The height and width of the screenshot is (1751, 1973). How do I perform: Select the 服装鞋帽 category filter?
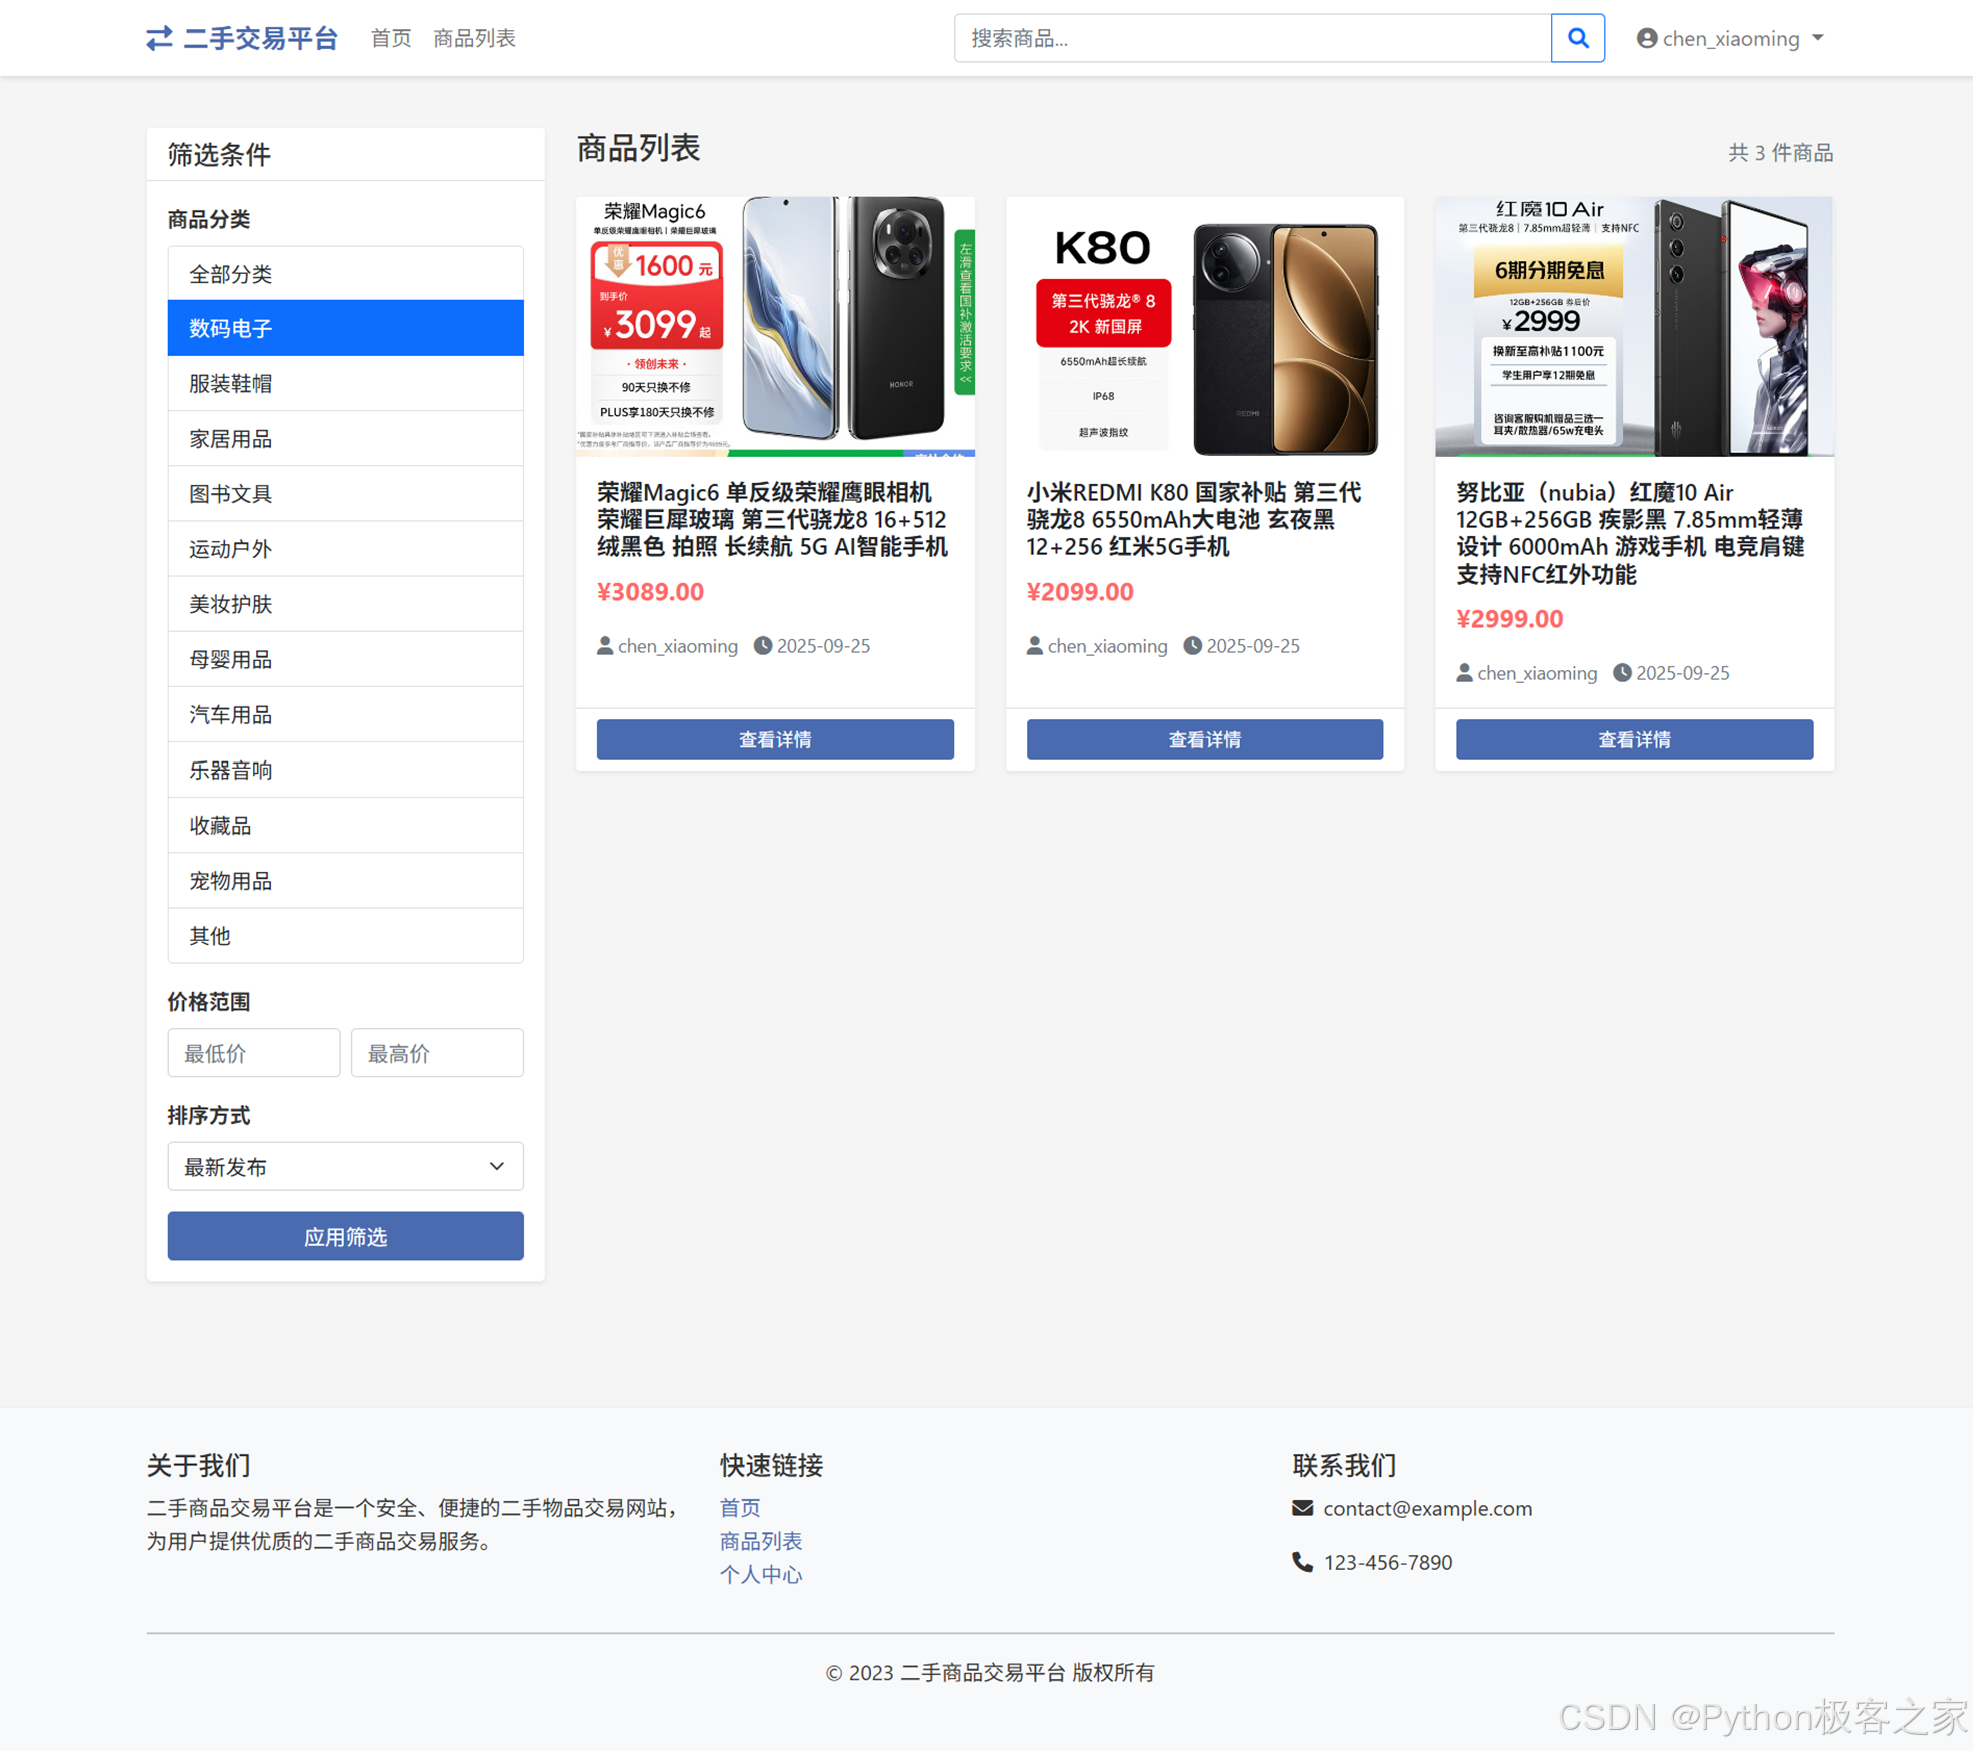pos(345,383)
